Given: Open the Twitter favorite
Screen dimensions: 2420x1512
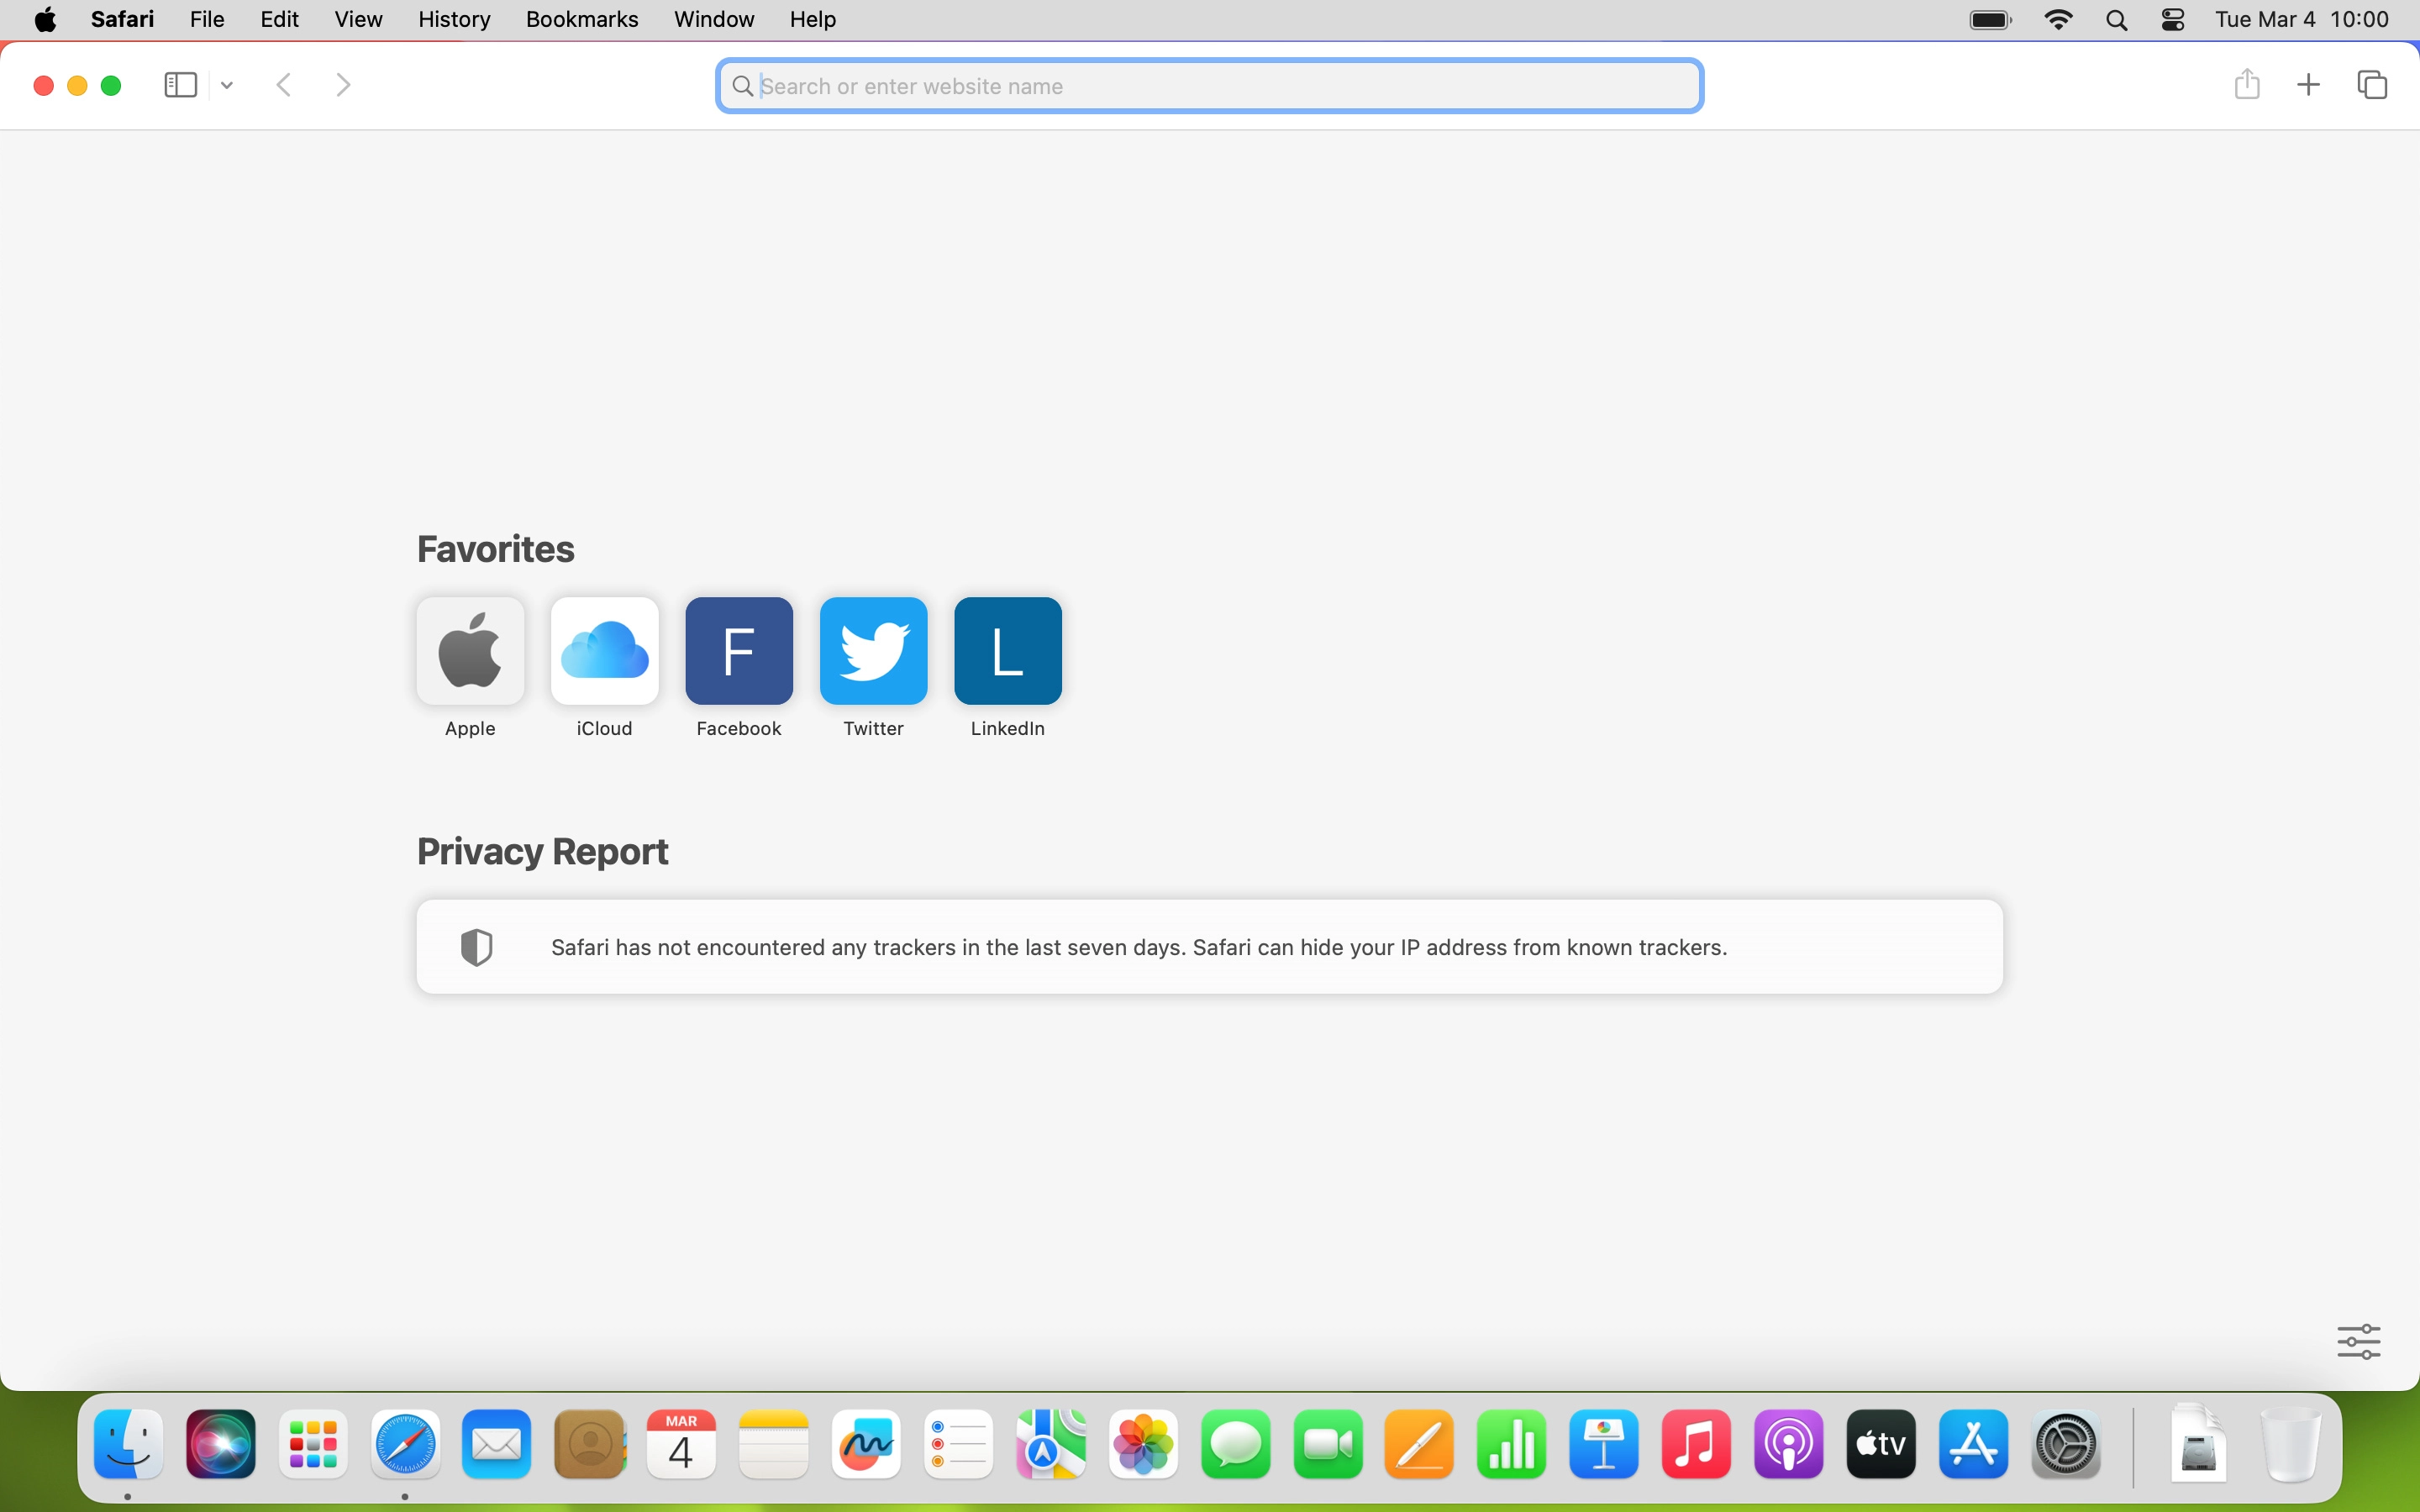Looking at the screenshot, I should coord(873,651).
